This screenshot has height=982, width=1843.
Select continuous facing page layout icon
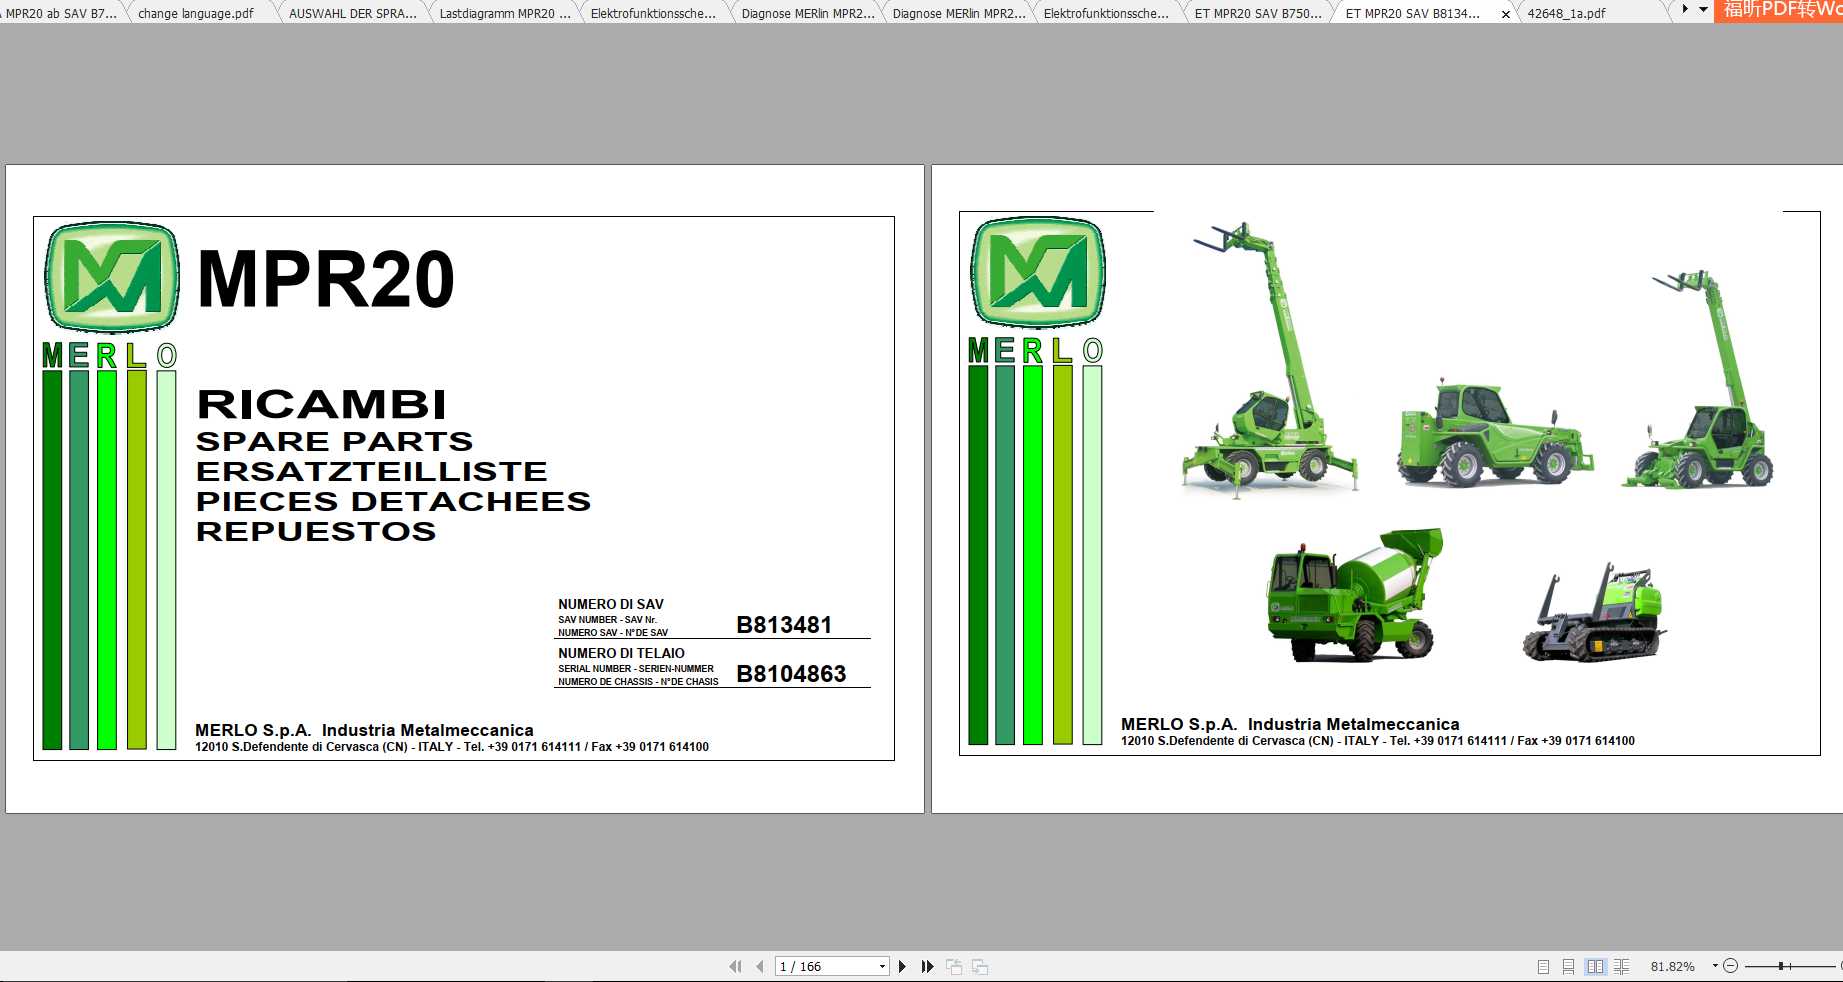[1621, 966]
